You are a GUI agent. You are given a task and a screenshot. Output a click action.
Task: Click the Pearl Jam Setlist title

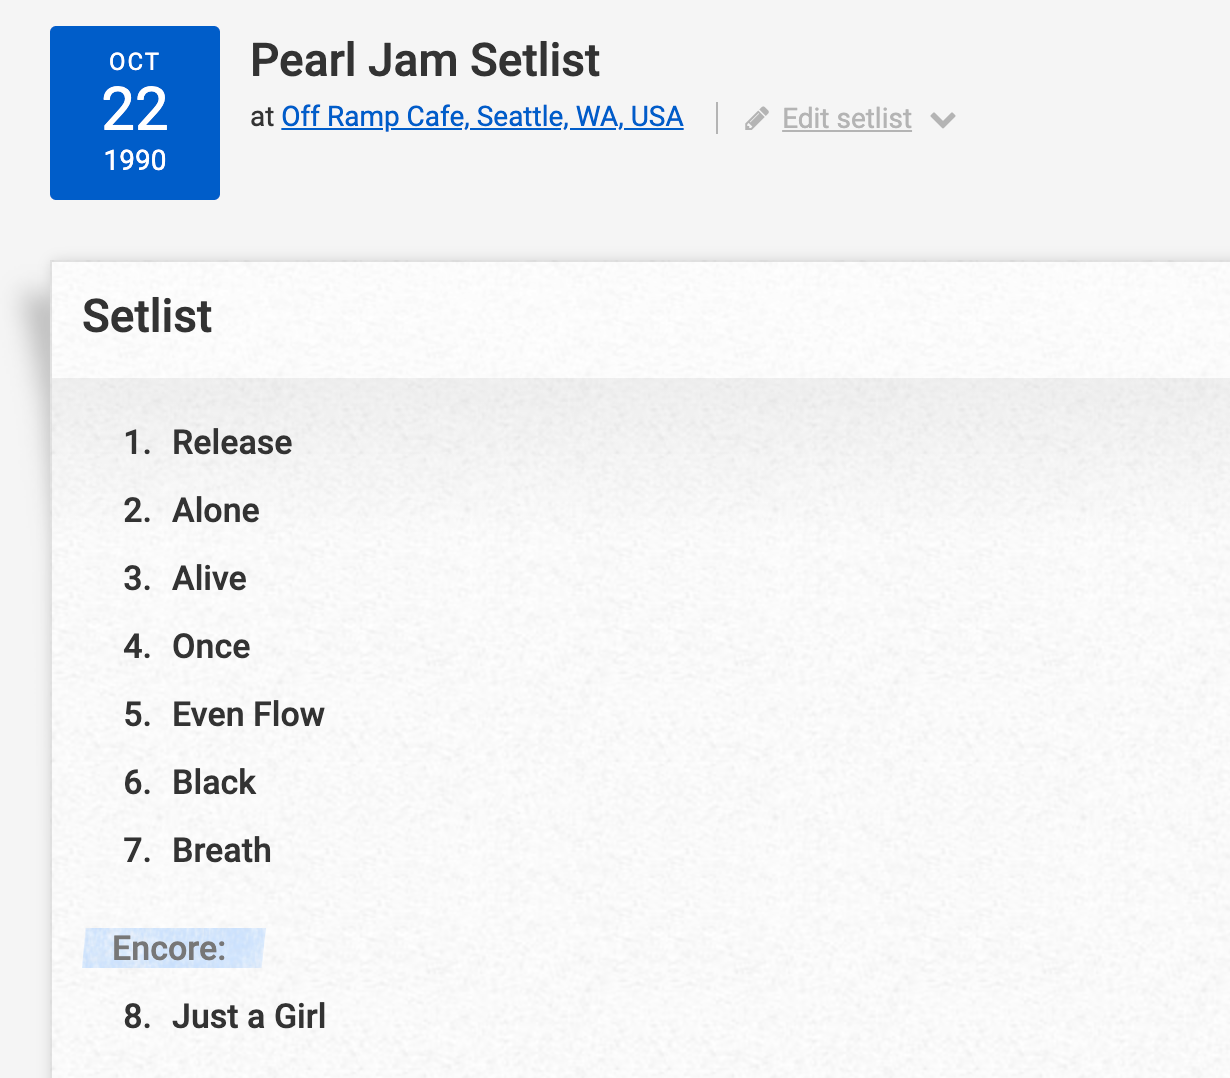(424, 60)
